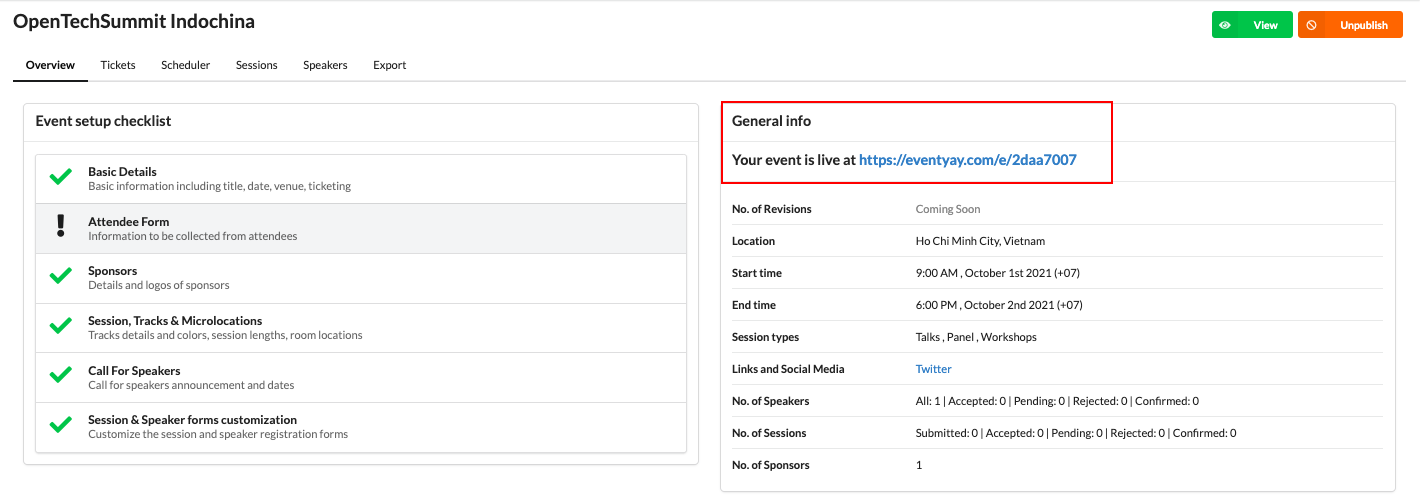Viewport: 1420px width, 497px height.
Task: Click checkmark beside Call For Speakers
Action: (61, 375)
